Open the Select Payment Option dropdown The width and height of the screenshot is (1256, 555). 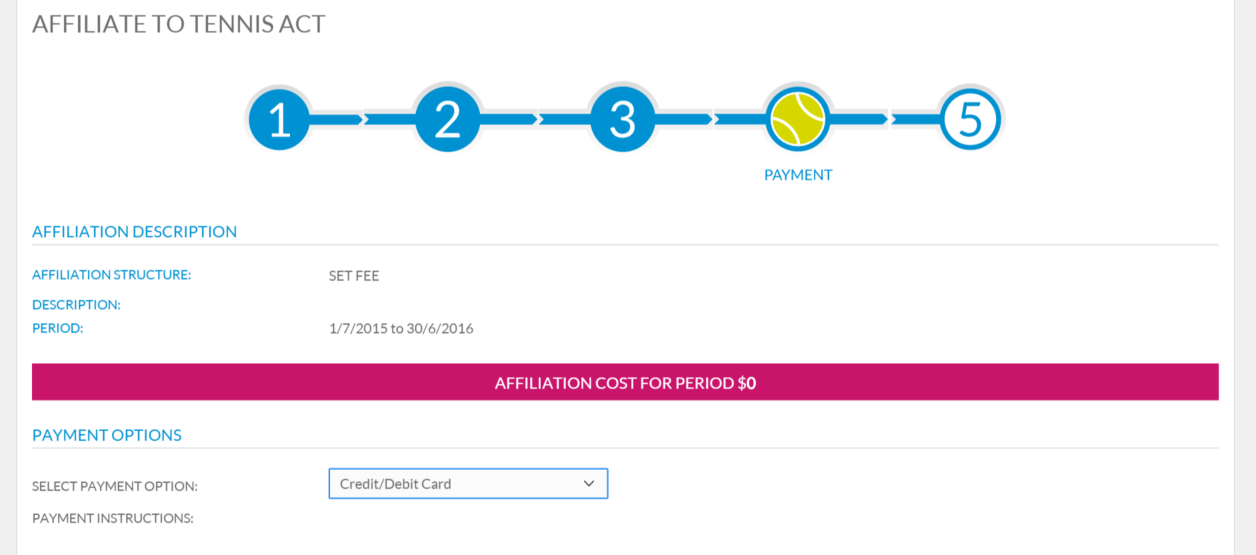pos(468,484)
